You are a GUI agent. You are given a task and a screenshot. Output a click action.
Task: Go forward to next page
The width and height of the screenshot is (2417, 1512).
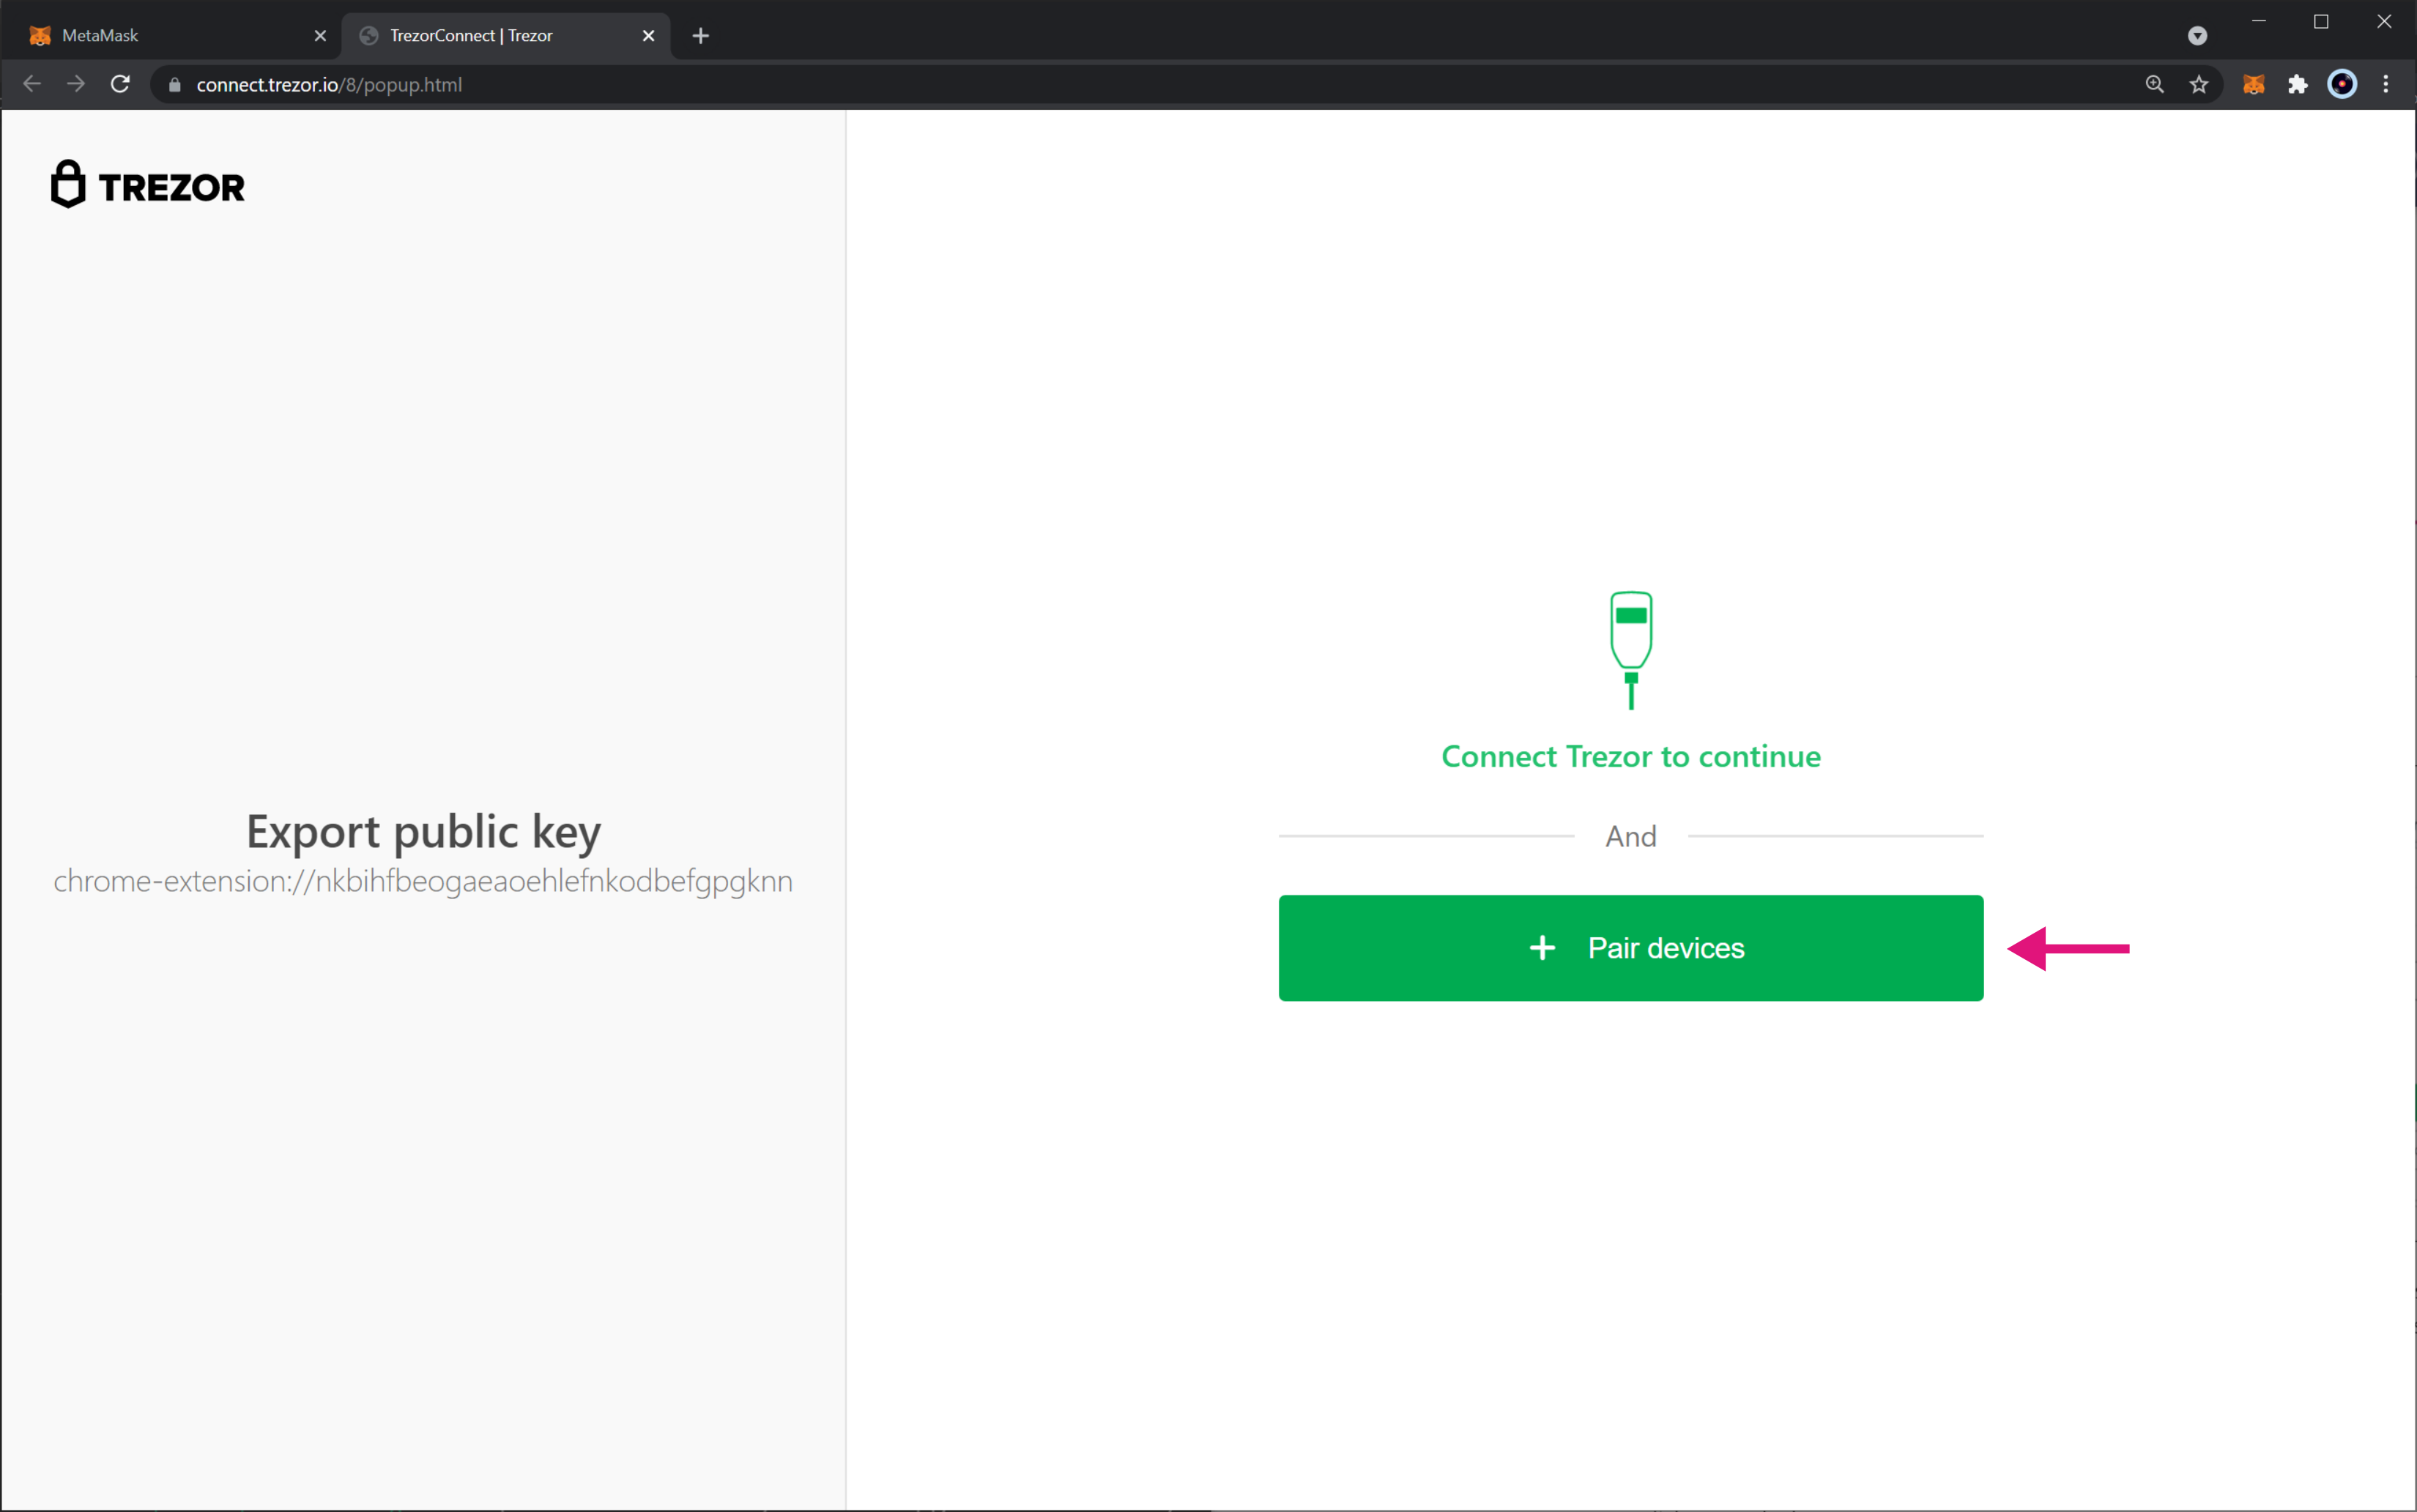coord(76,84)
